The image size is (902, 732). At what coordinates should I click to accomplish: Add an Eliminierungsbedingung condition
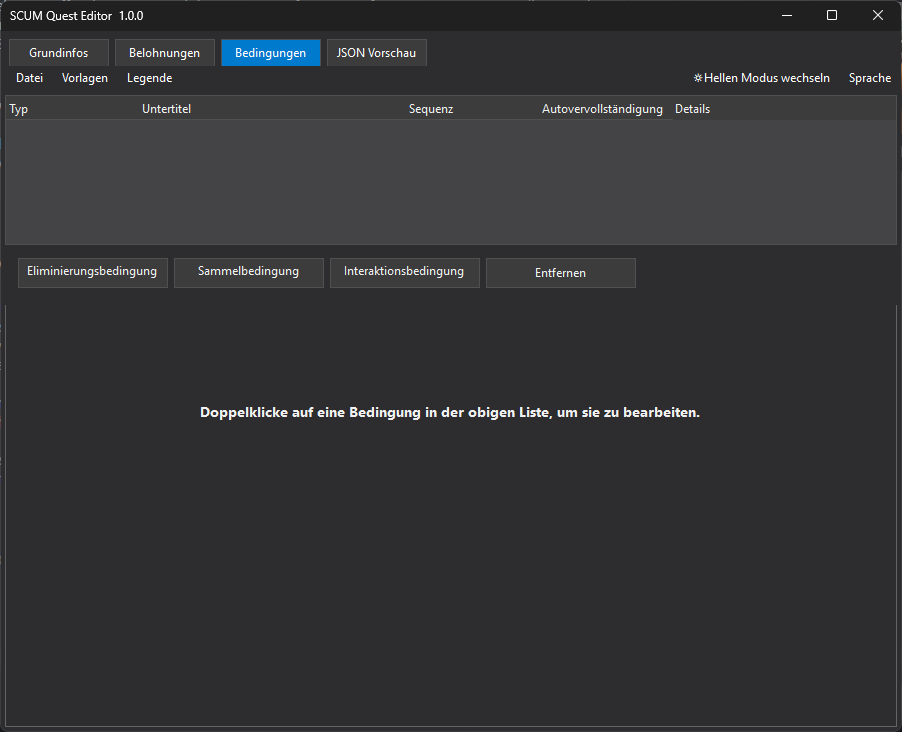point(92,272)
